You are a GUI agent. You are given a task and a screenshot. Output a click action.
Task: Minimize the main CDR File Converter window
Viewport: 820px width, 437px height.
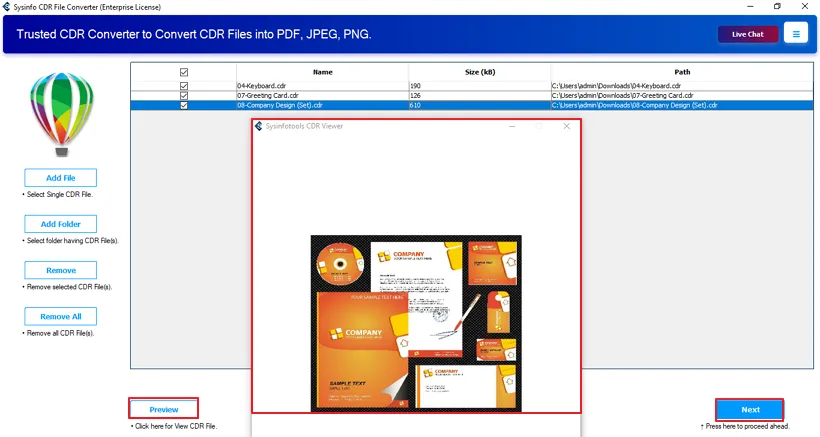pos(750,6)
